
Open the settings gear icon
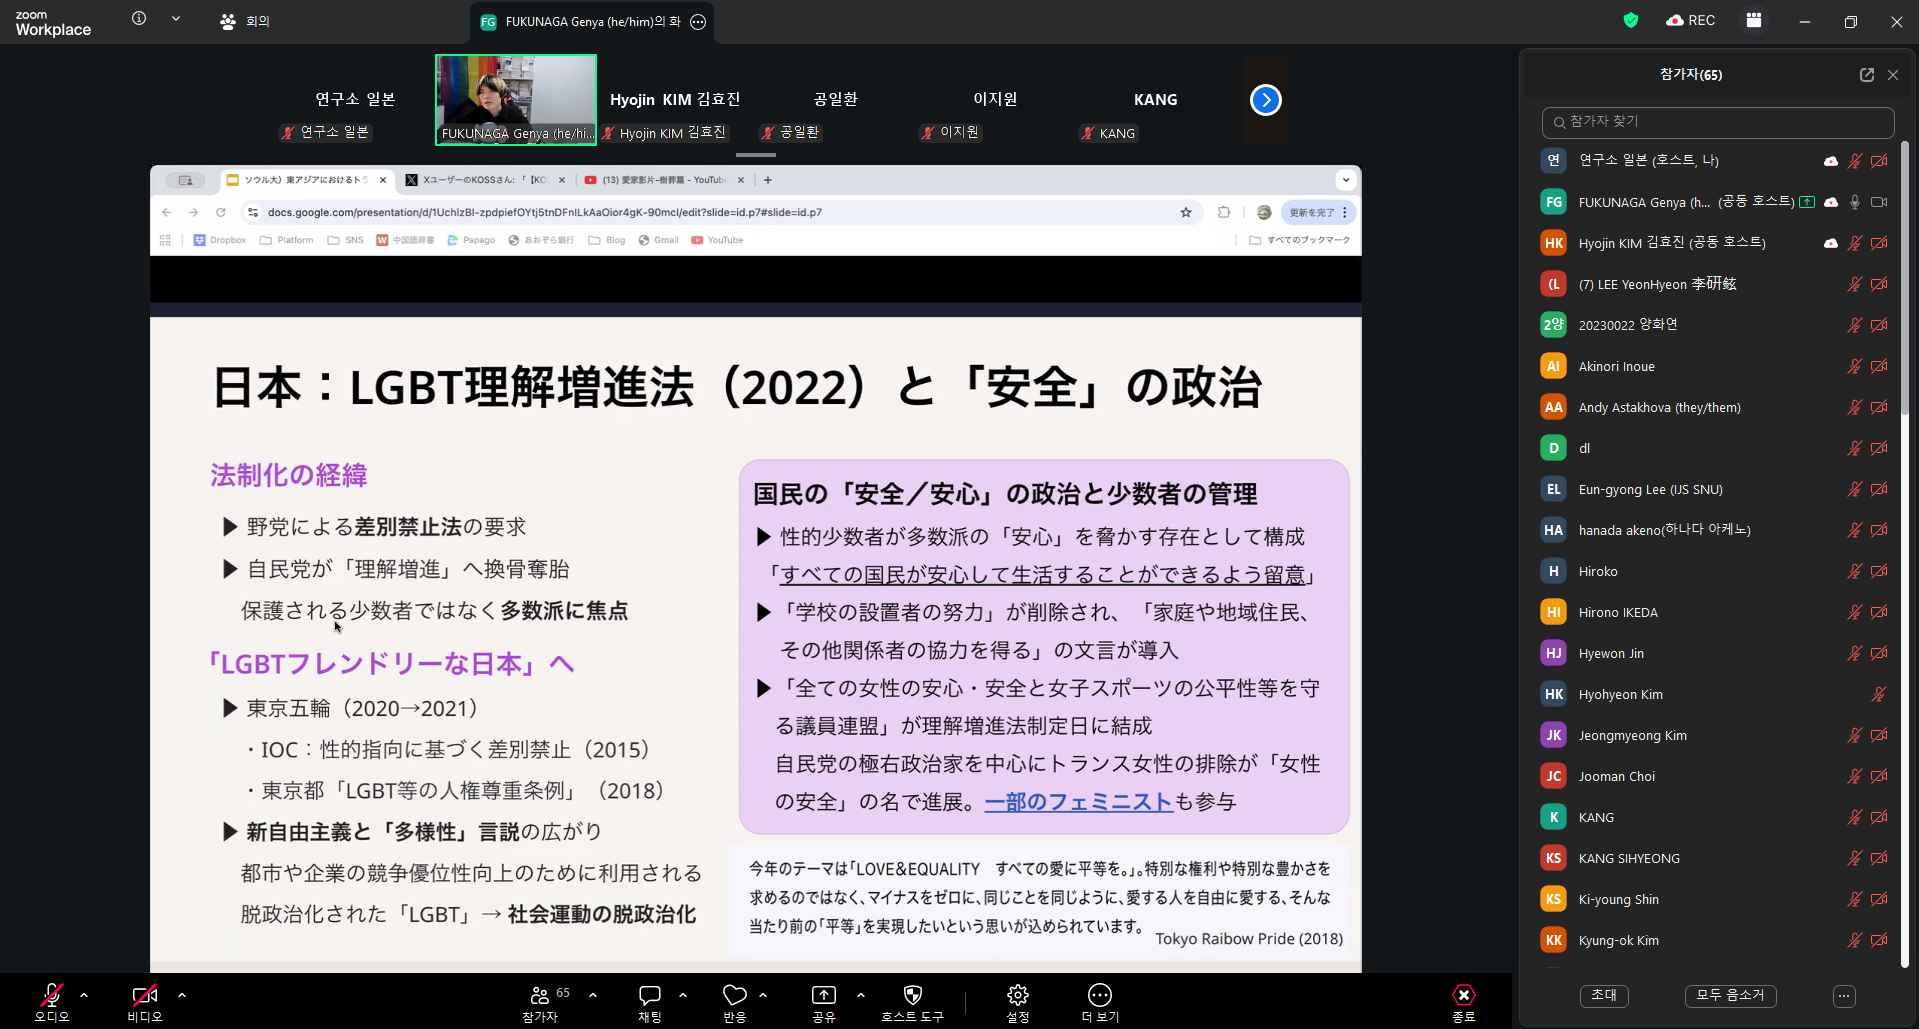point(1017,995)
